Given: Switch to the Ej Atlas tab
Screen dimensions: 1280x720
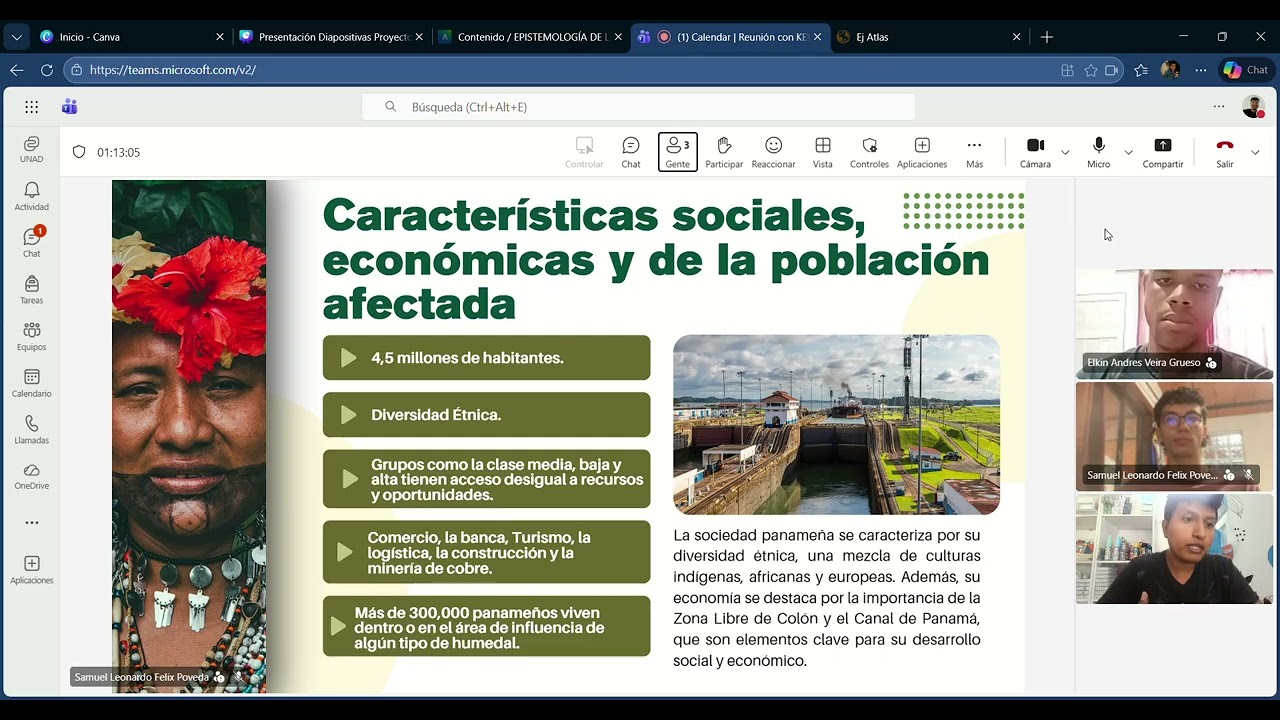Looking at the screenshot, I should pyautogui.click(x=928, y=37).
